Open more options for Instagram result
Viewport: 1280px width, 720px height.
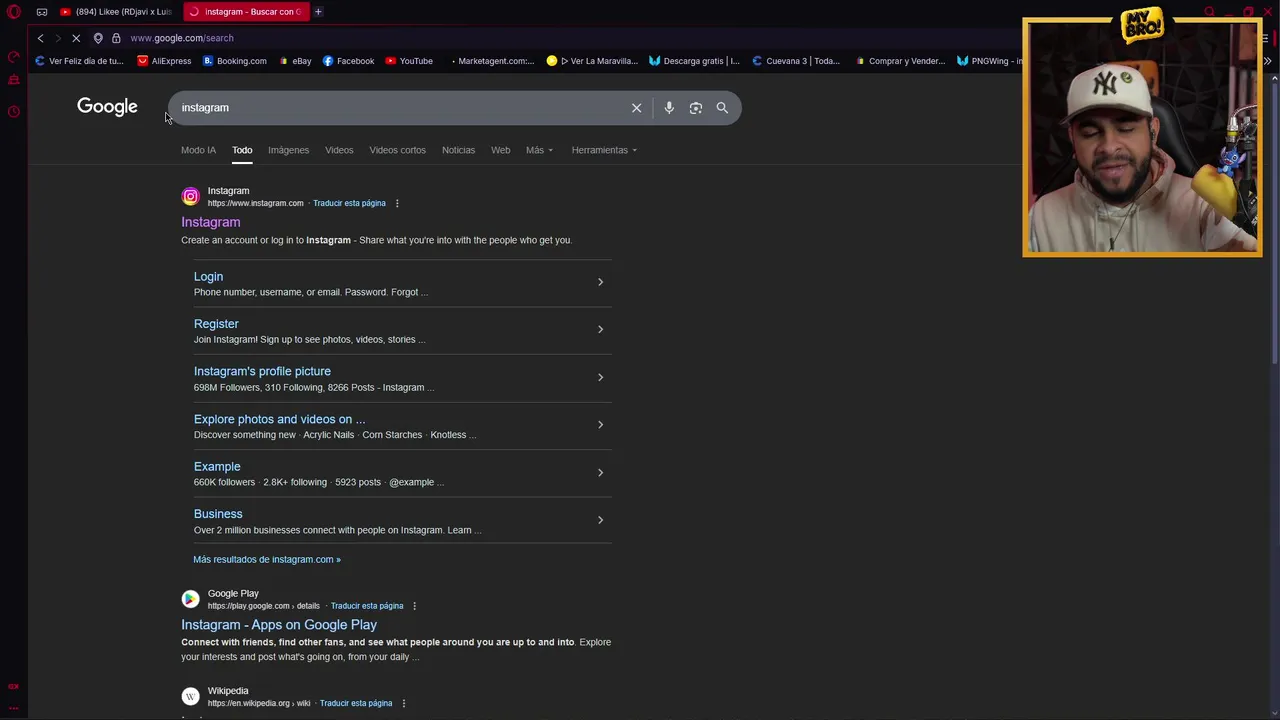click(x=397, y=203)
